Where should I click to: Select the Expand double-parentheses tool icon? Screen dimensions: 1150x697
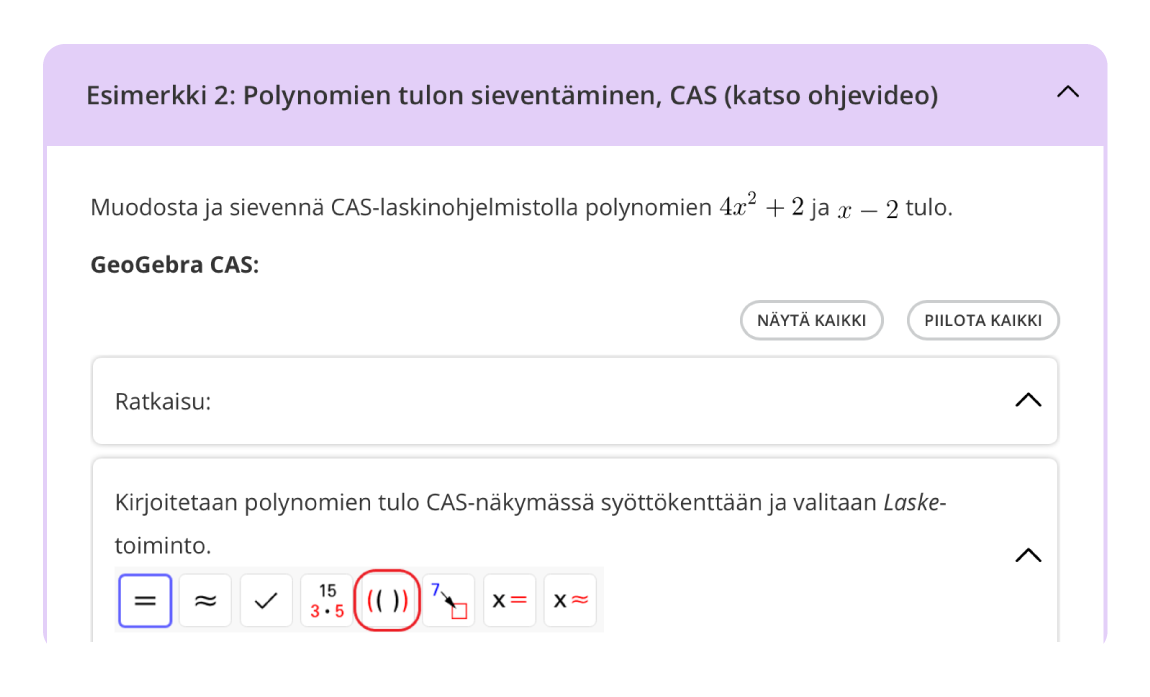tap(387, 601)
